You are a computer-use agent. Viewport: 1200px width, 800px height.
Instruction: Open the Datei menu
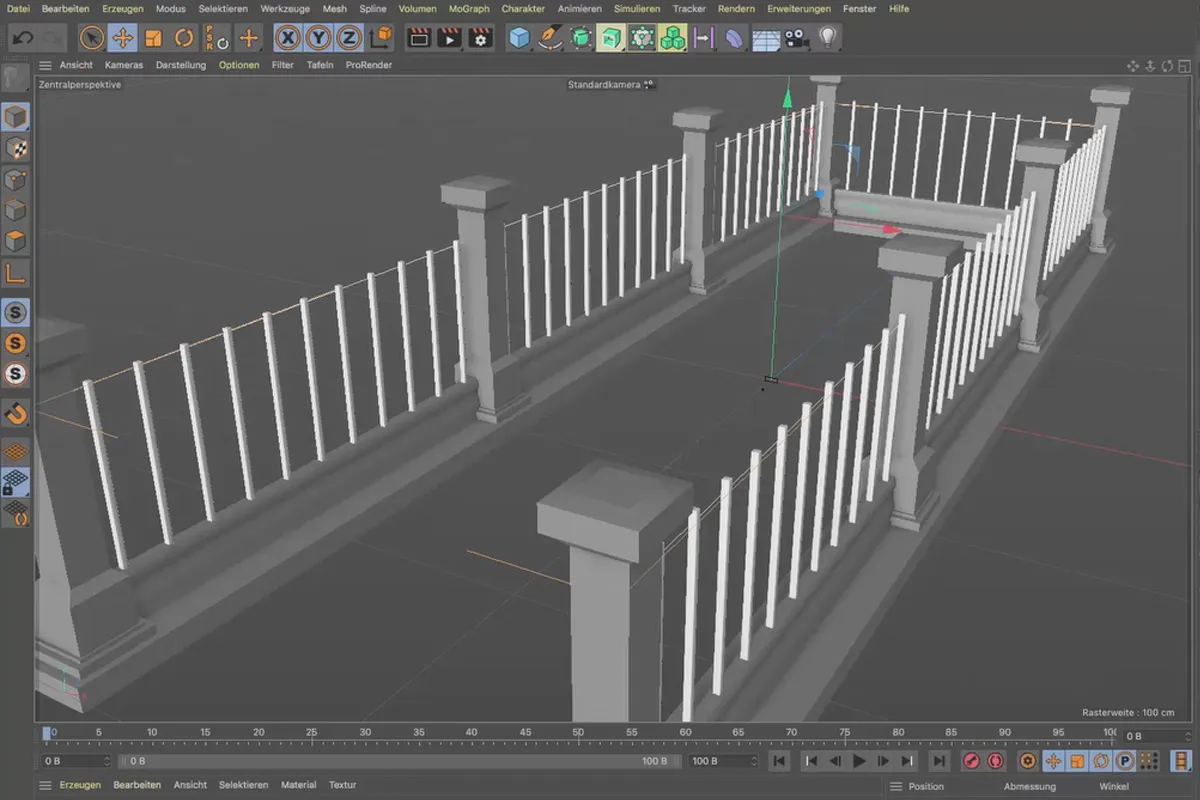click(18, 8)
